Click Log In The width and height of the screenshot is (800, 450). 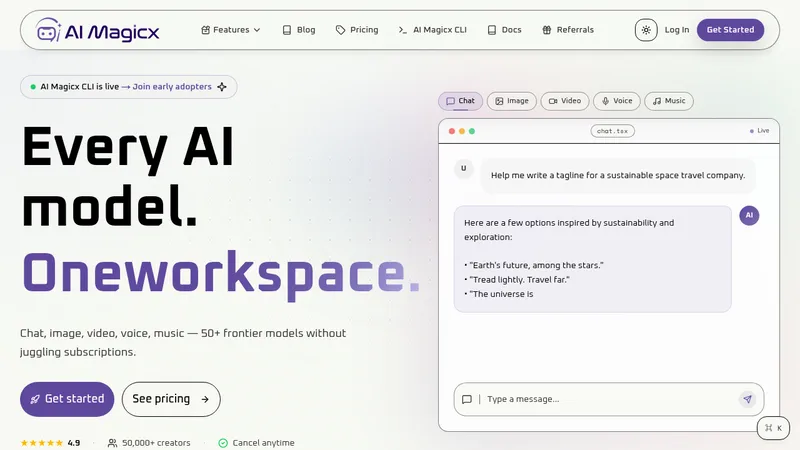point(677,30)
